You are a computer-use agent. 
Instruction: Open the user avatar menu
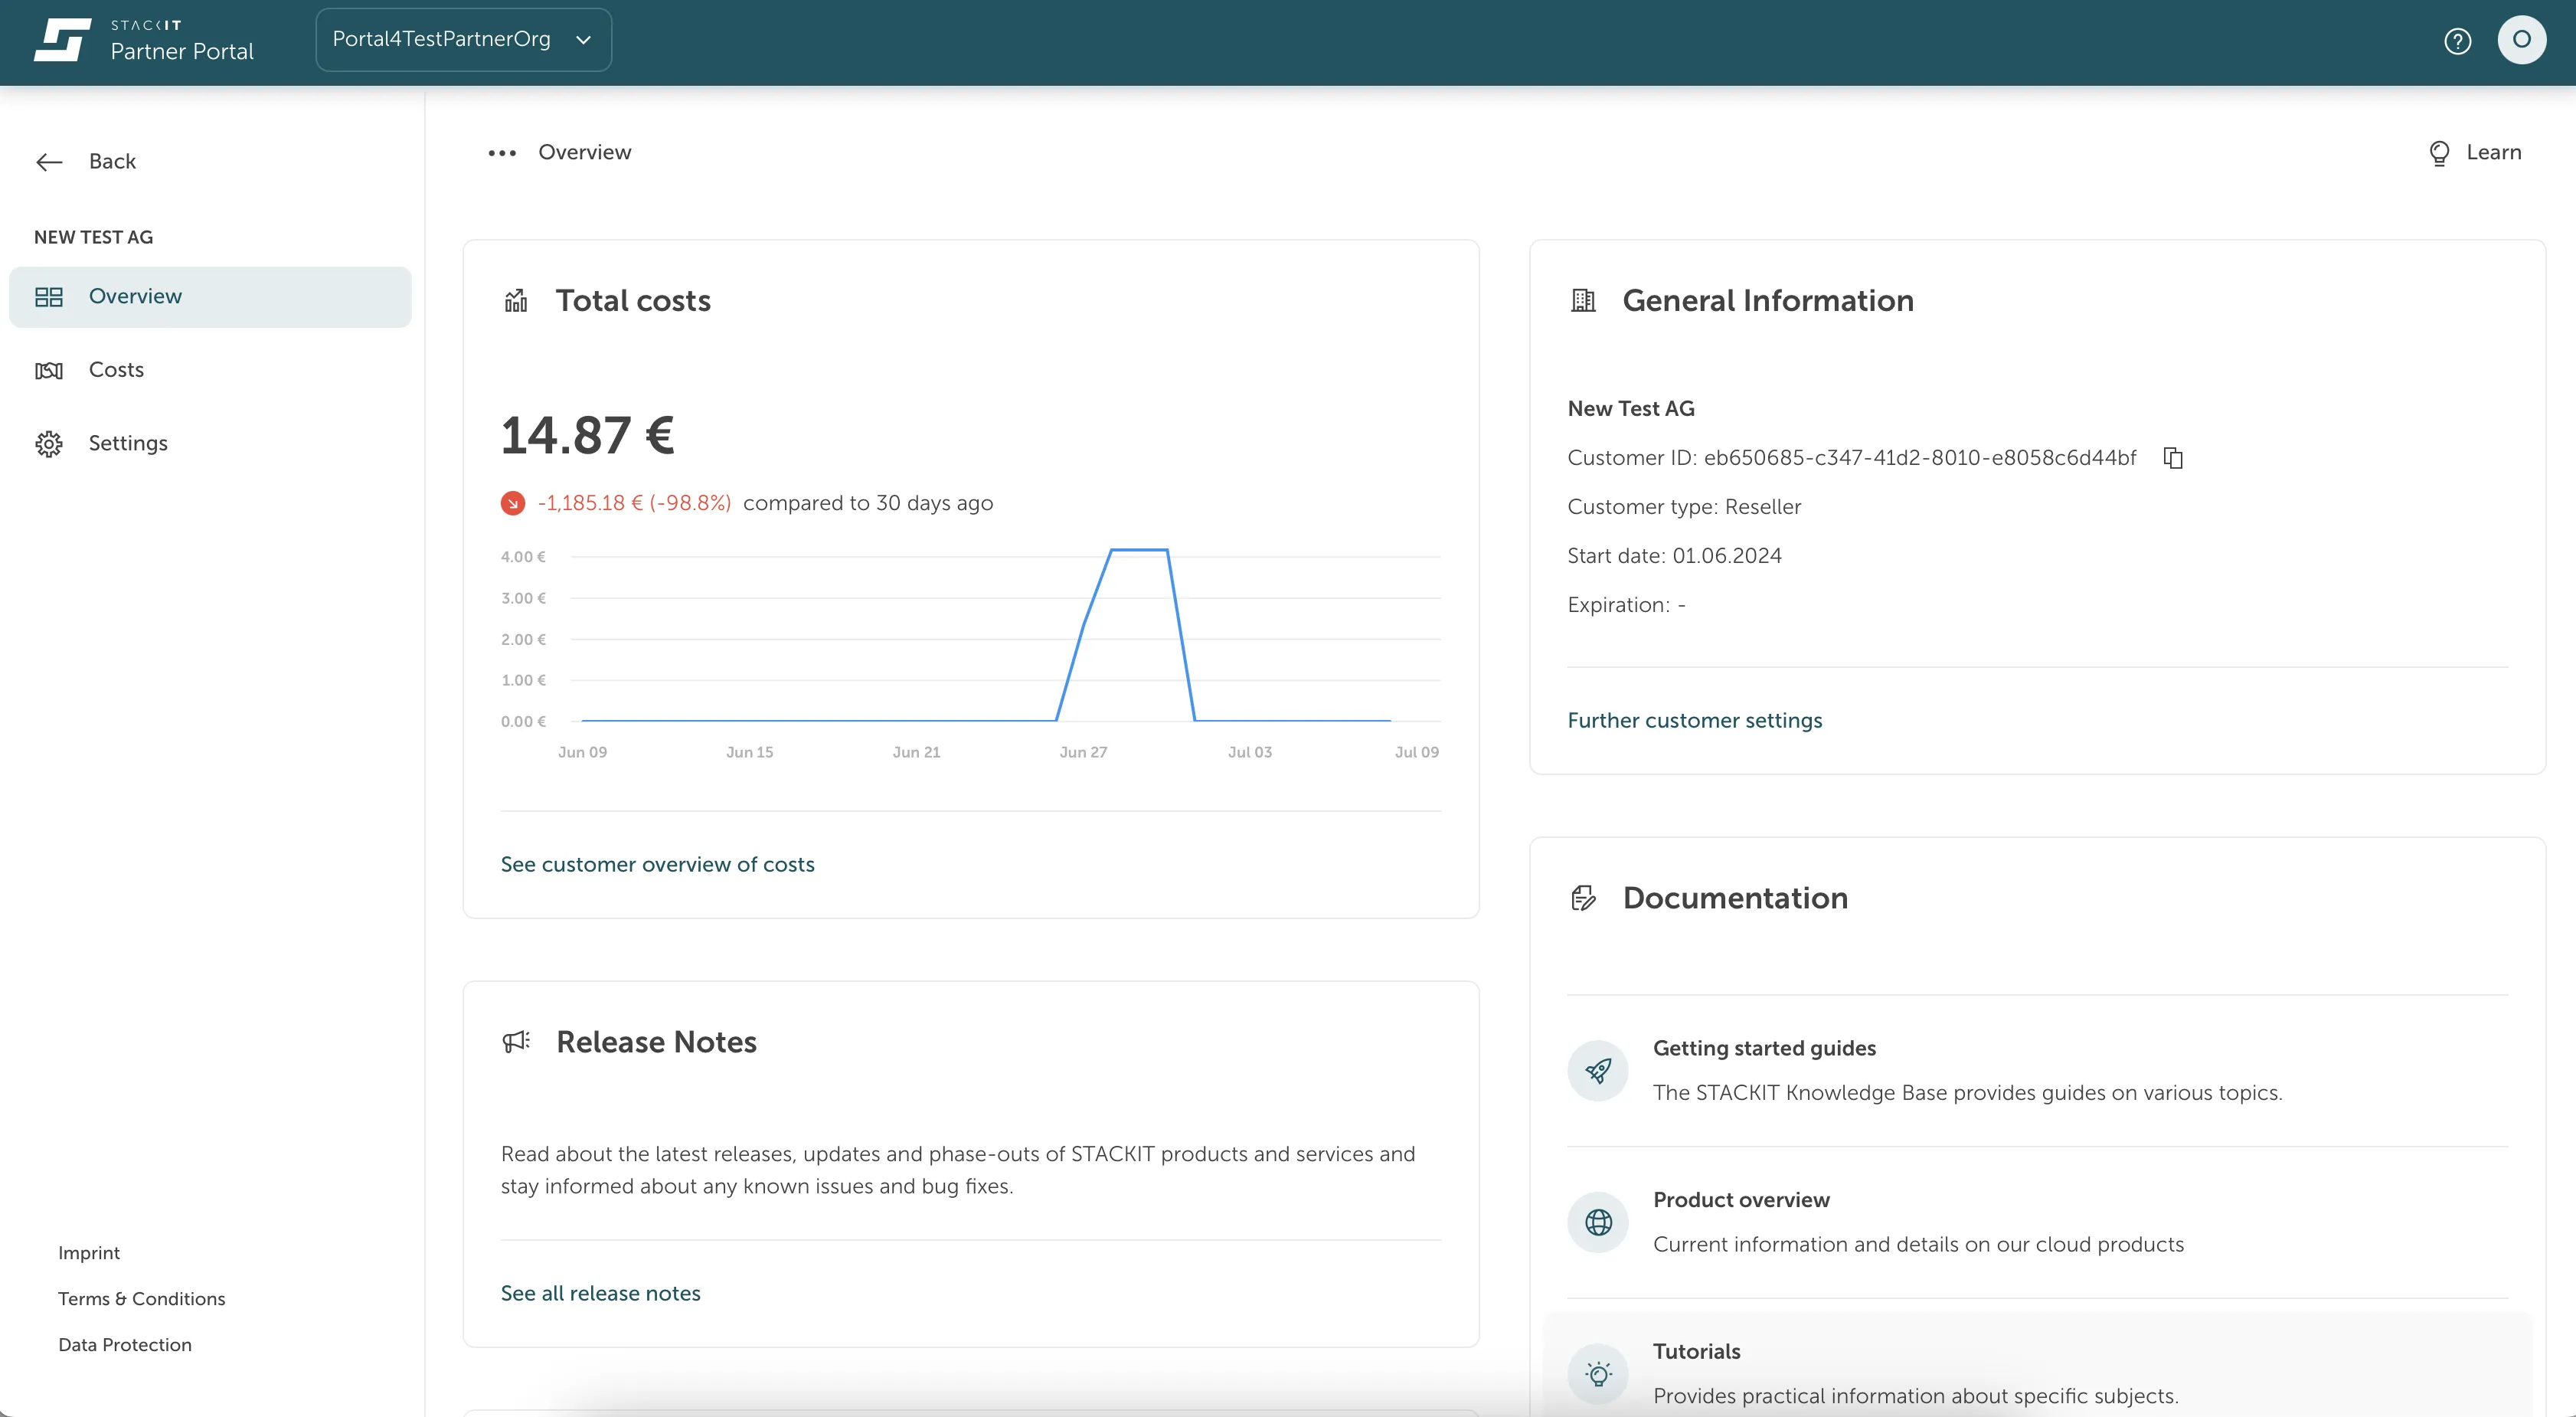(2521, 40)
